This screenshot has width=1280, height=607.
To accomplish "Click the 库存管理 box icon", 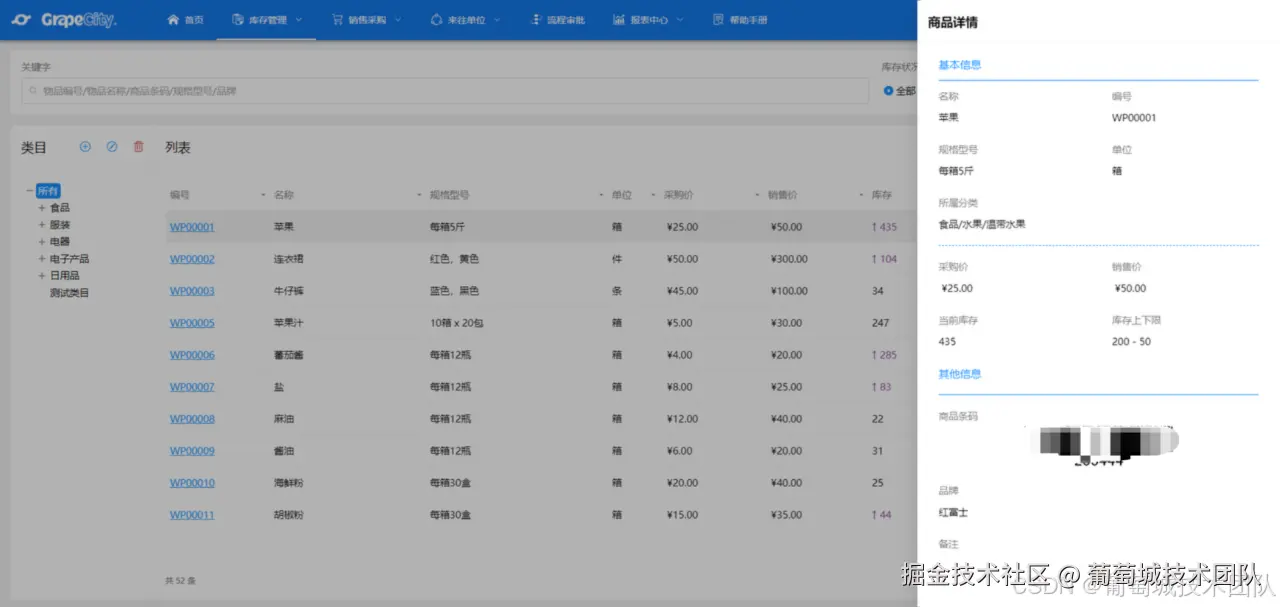I will pos(237,20).
